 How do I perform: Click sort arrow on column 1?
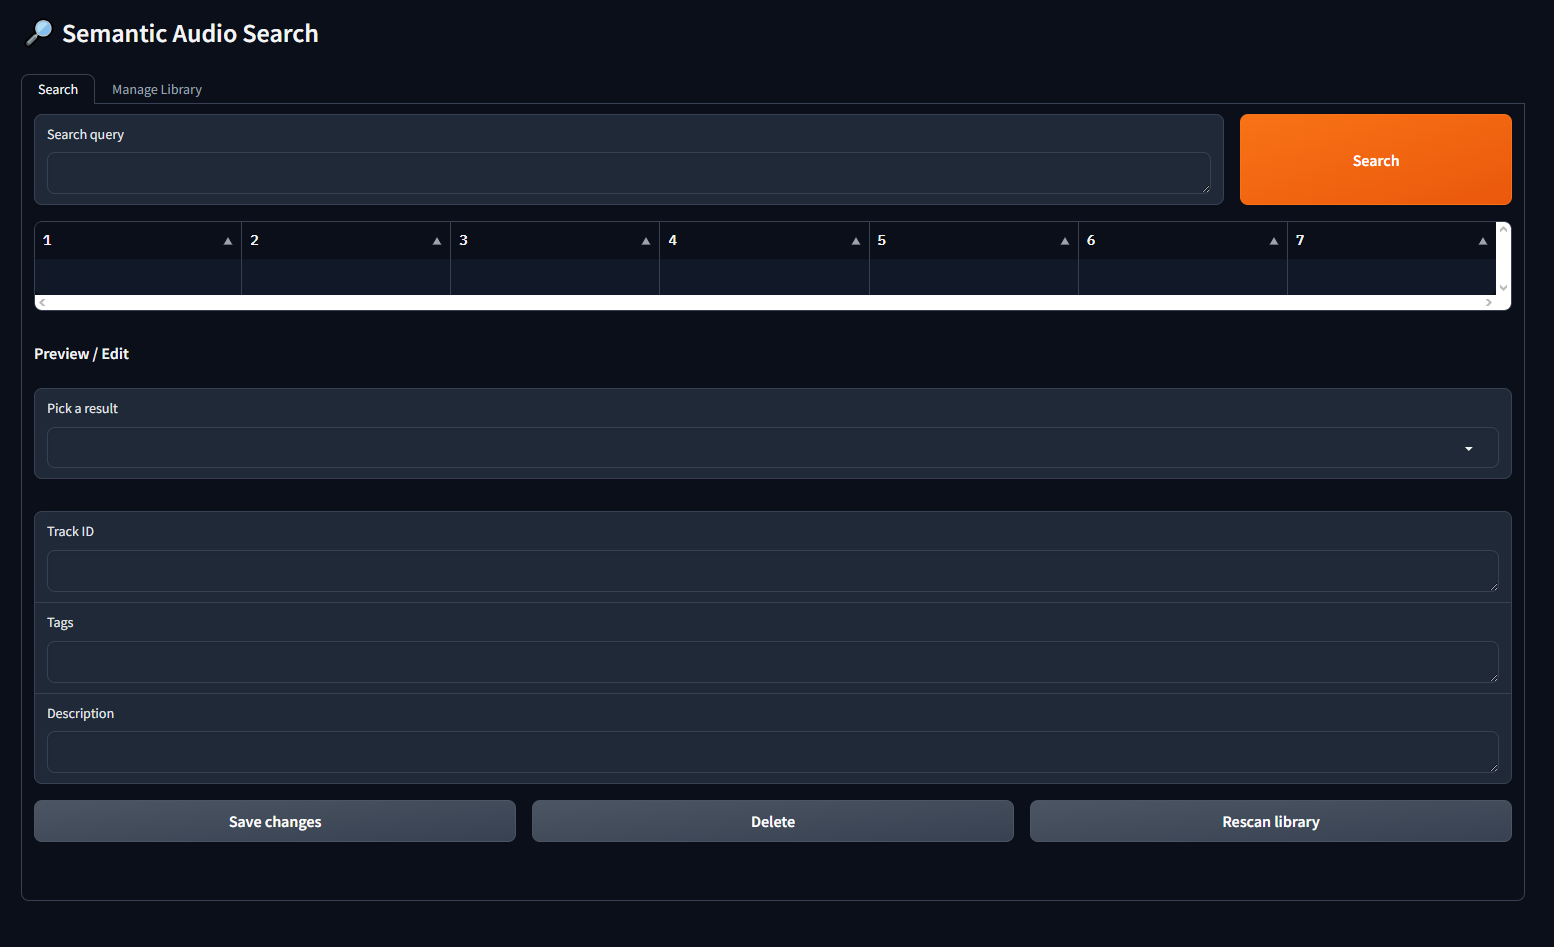pos(228,241)
